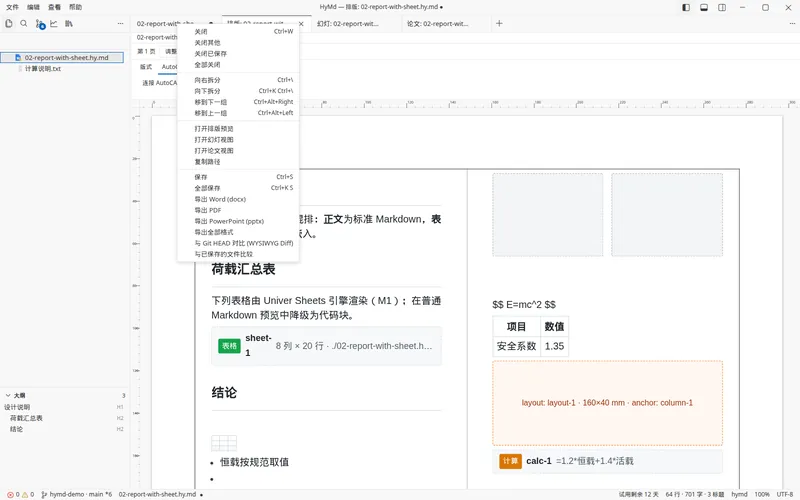This screenshot has width=800, height=500.
Task: Click 第 1 页 page indicator
Action: point(146,52)
